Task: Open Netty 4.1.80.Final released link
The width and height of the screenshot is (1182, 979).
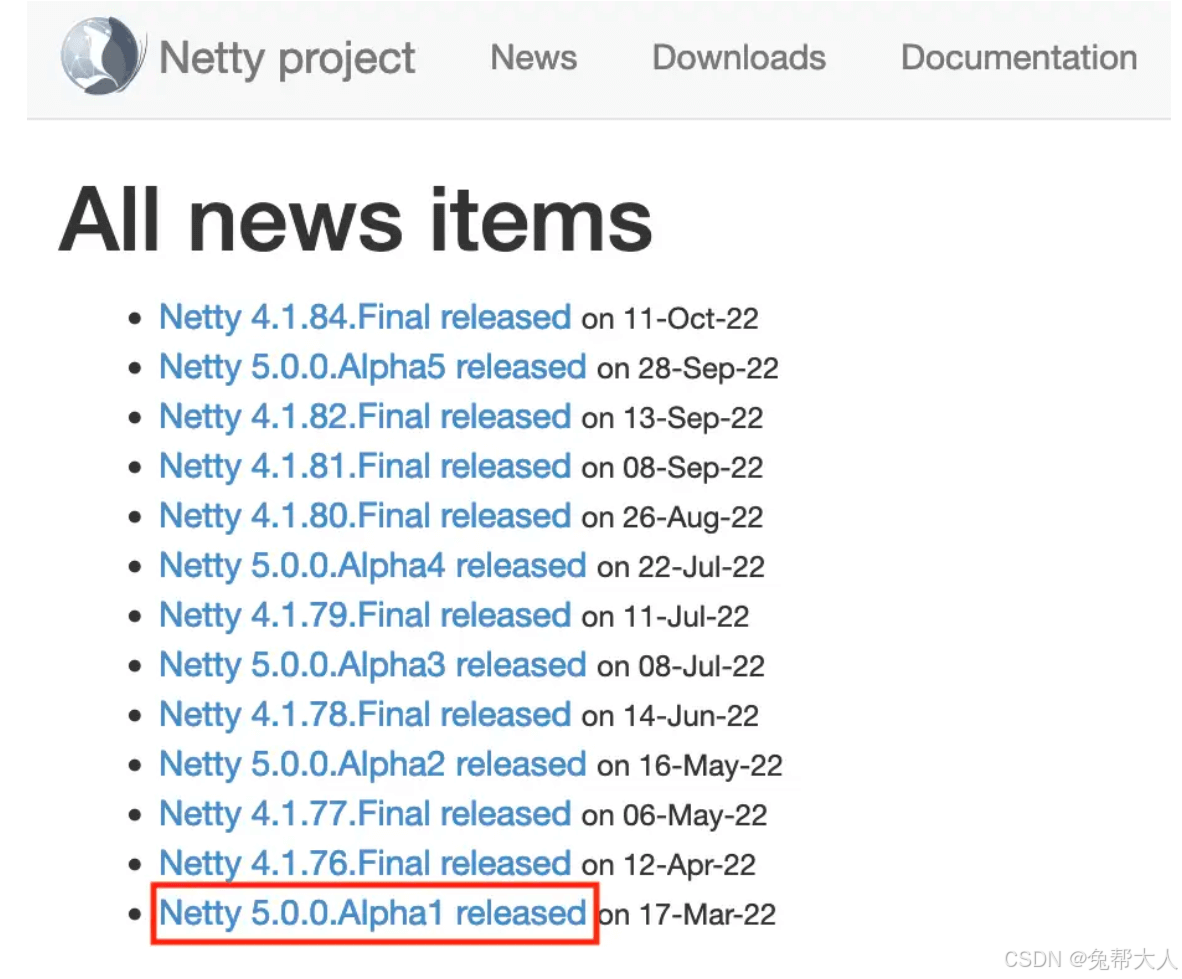Action: (365, 516)
